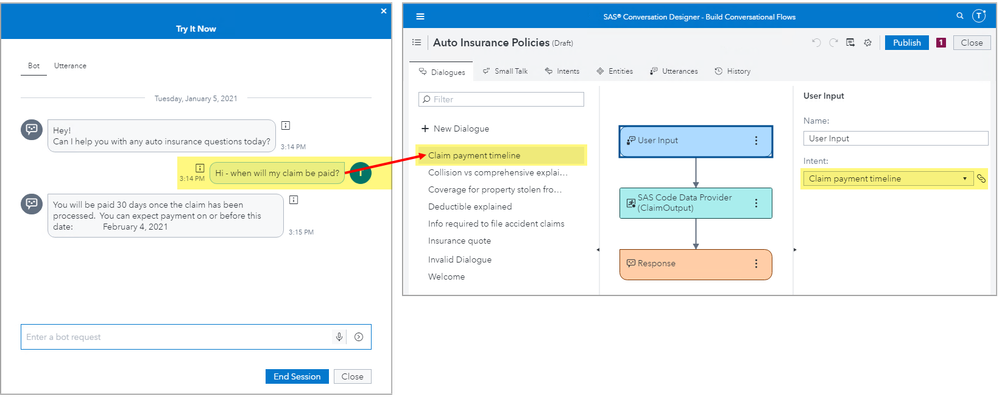Select the Bot tab in Try It Now
This screenshot has height=399, width=999.
tap(33, 66)
